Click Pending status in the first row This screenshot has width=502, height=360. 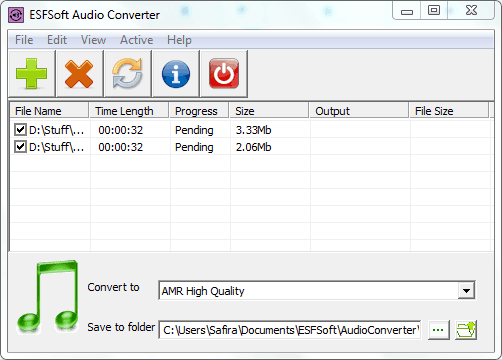click(x=194, y=130)
